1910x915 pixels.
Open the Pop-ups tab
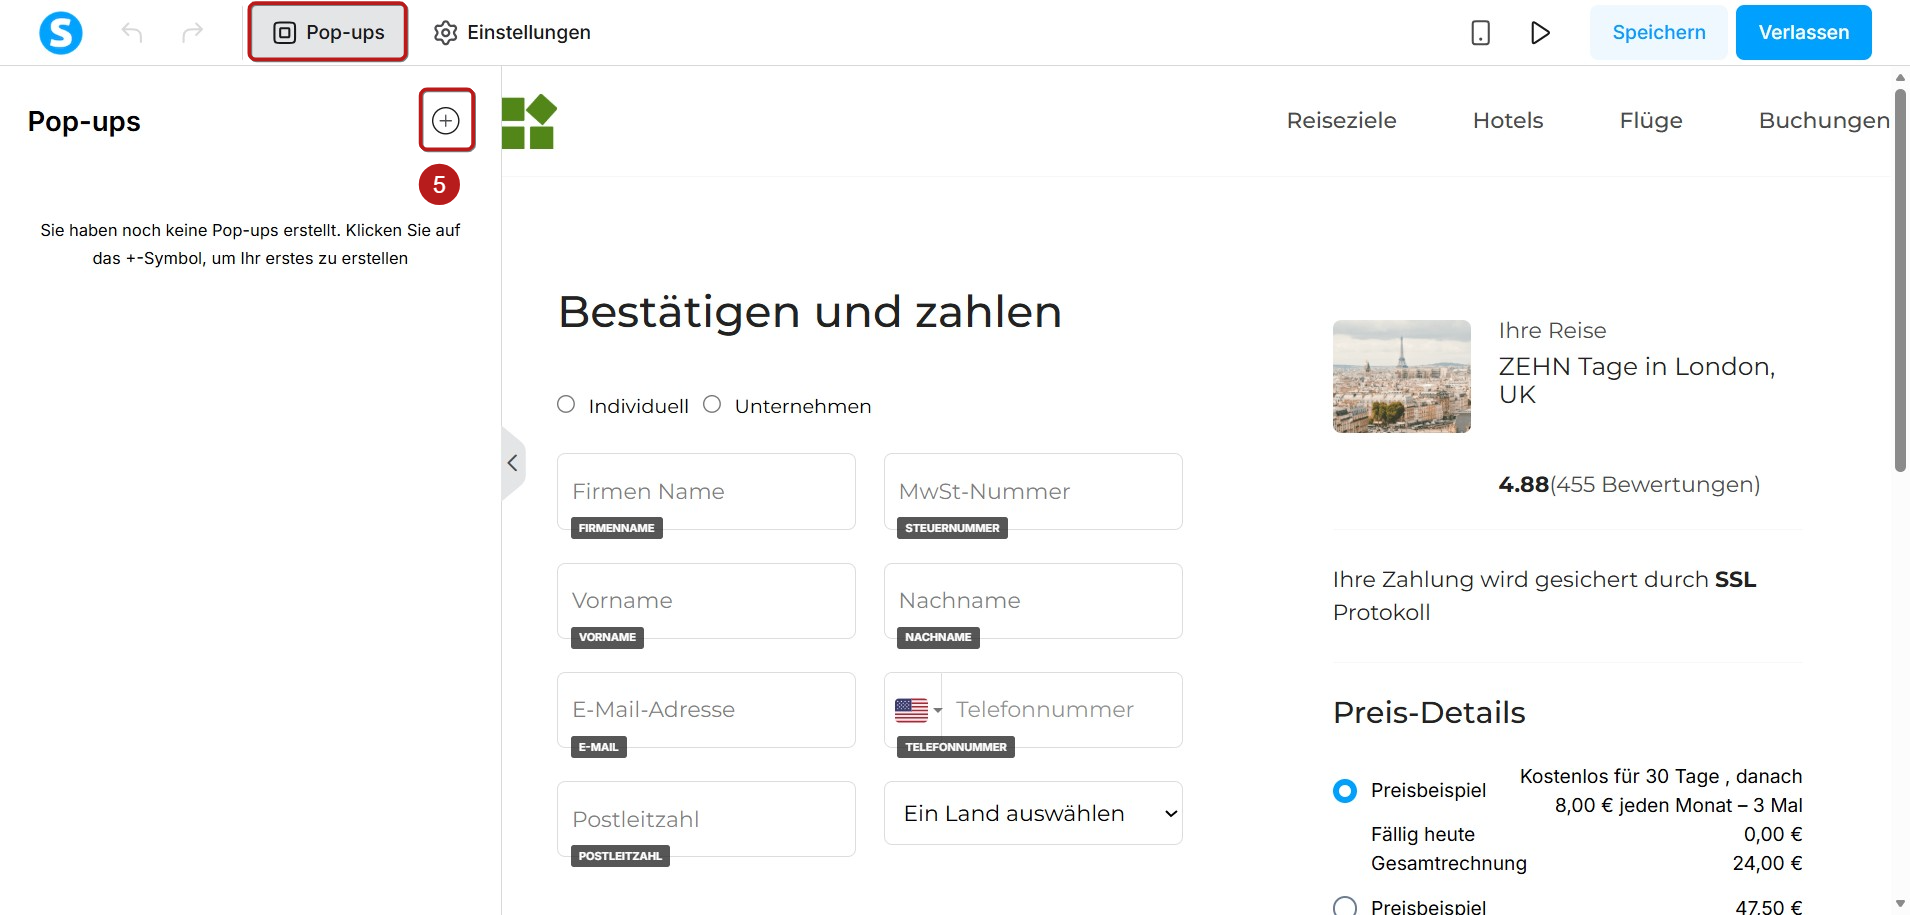[x=328, y=33]
